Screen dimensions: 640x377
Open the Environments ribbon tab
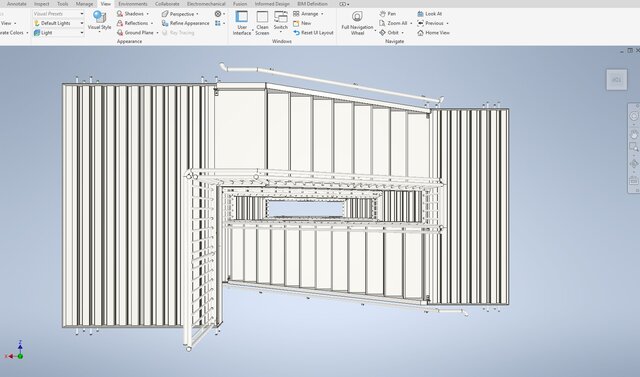click(x=133, y=4)
